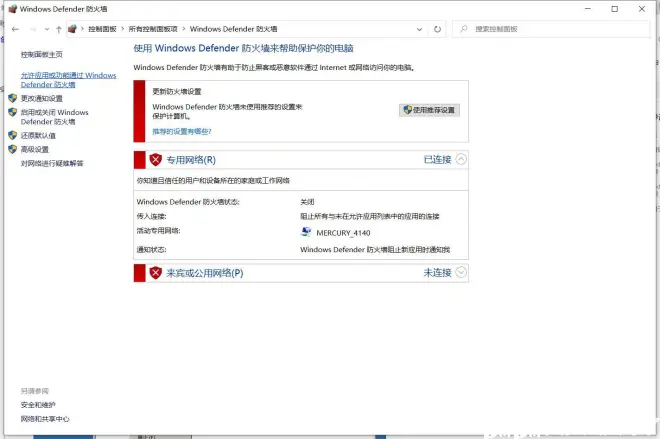The image size is (660, 439).
Task: Maximize the firewall window
Action: click(615, 9)
